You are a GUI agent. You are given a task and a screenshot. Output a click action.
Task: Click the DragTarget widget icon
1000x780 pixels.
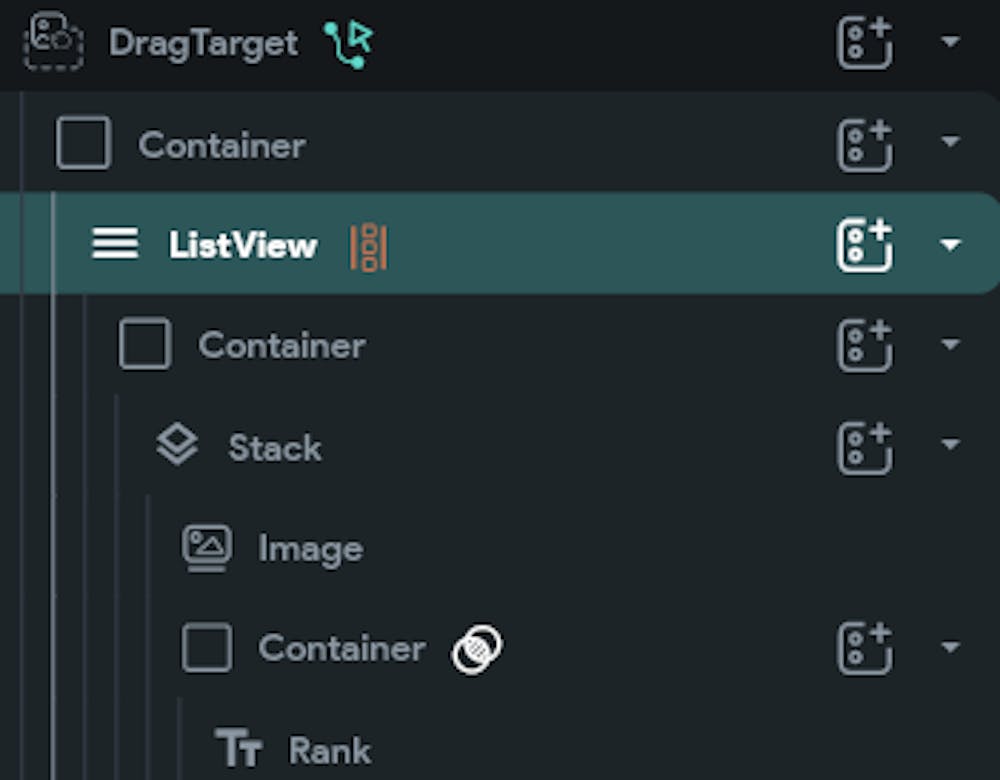[x=53, y=42]
